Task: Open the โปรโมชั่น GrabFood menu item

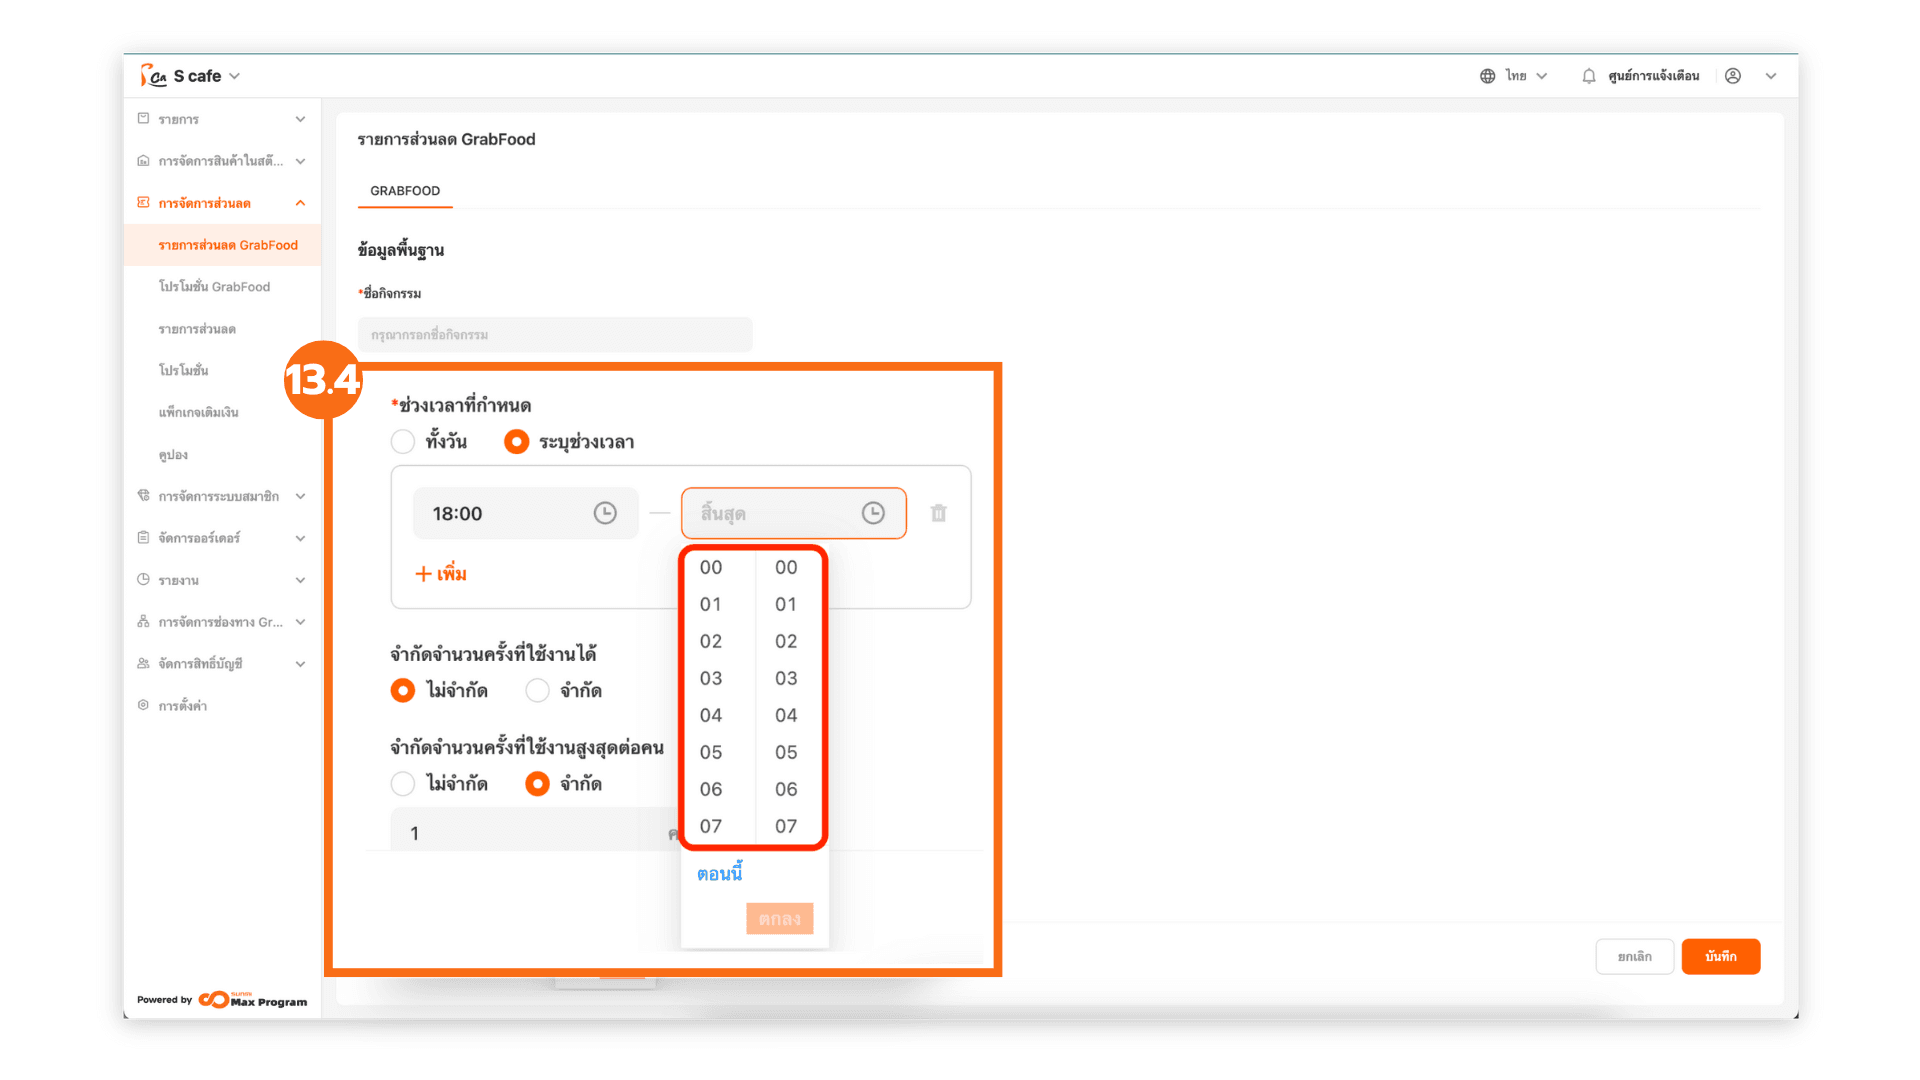Action: pos(214,287)
